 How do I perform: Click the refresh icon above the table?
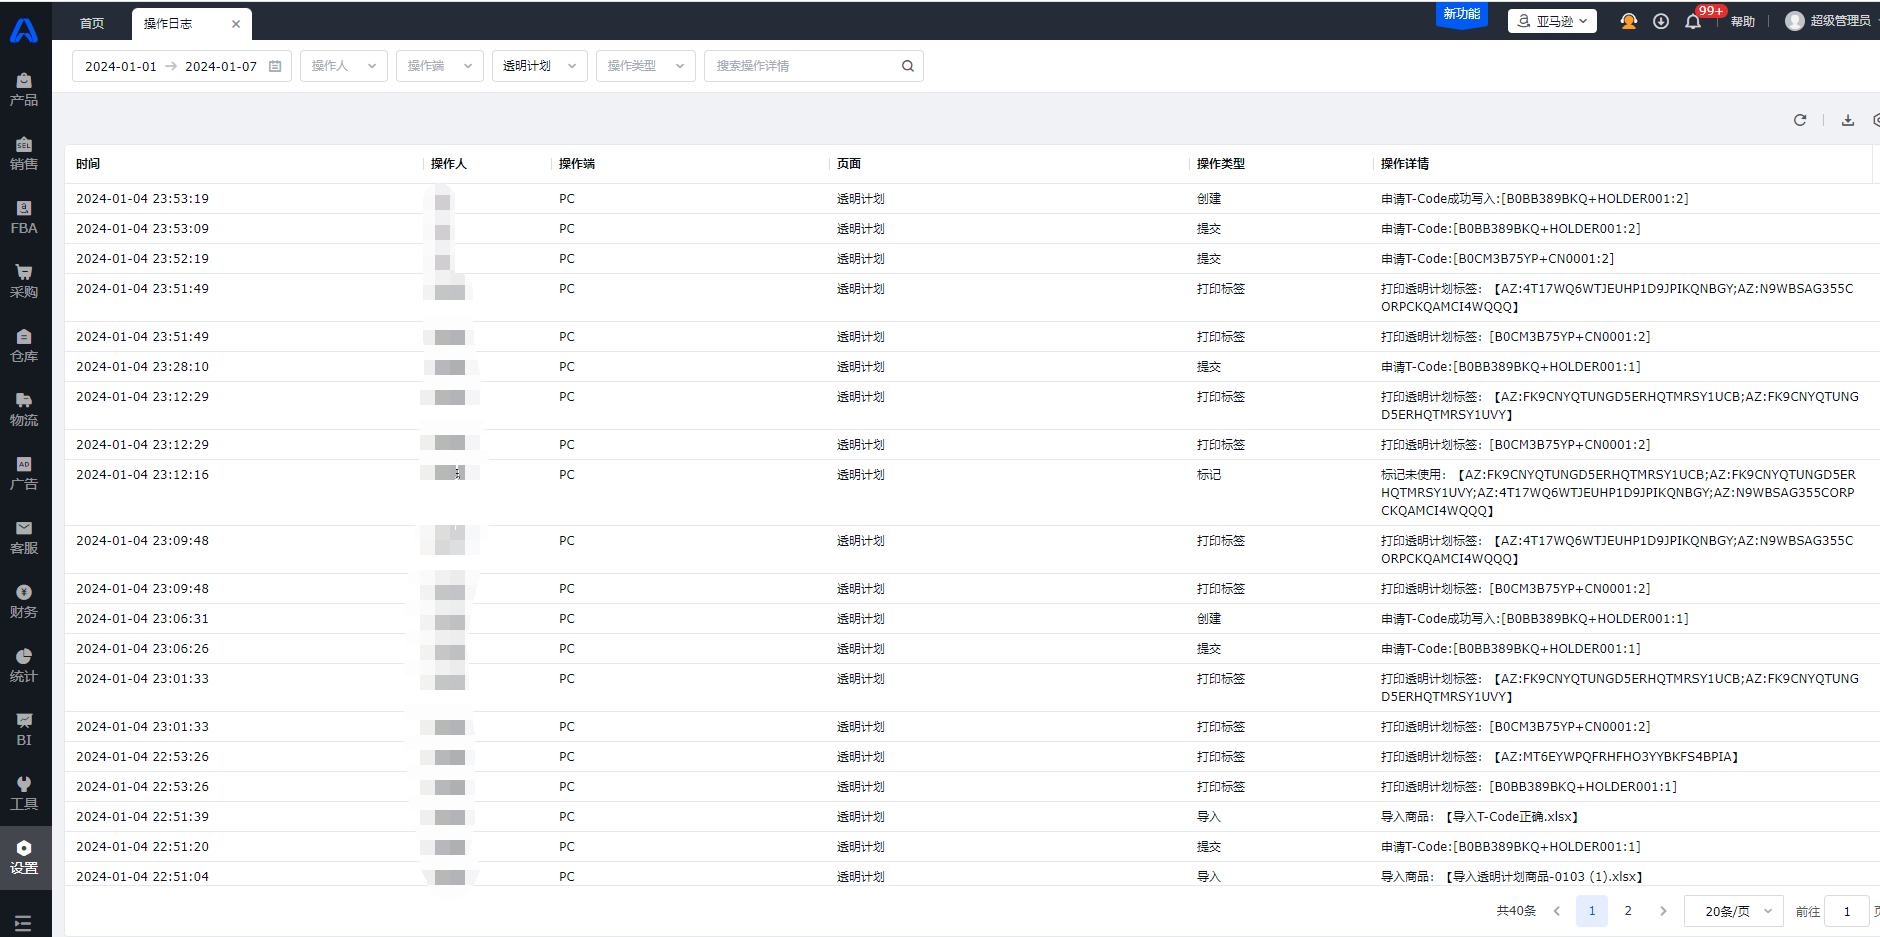click(1800, 120)
